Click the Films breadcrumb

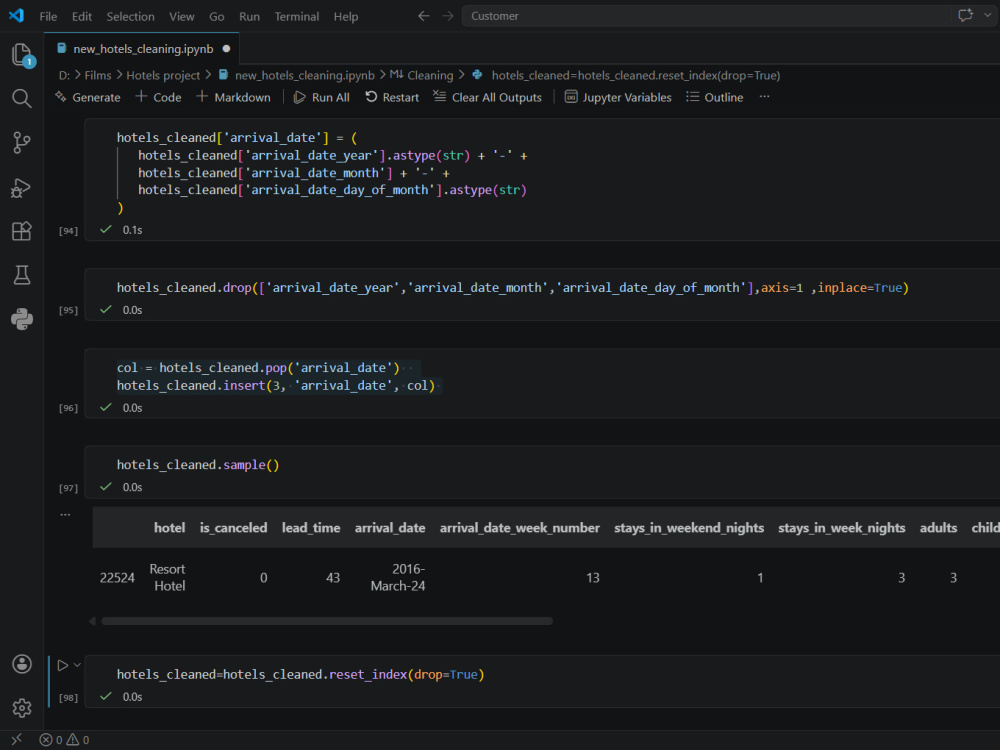[x=98, y=75]
